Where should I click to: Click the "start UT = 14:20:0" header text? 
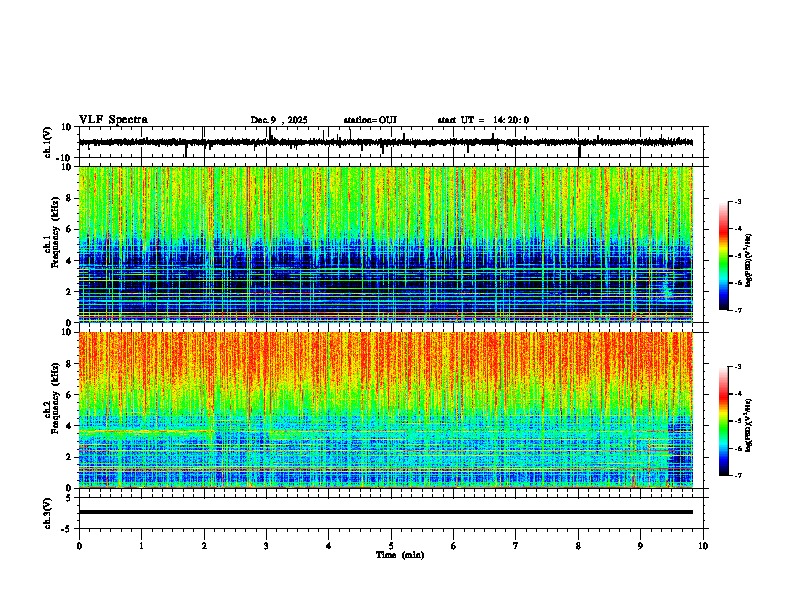point(483,120)
